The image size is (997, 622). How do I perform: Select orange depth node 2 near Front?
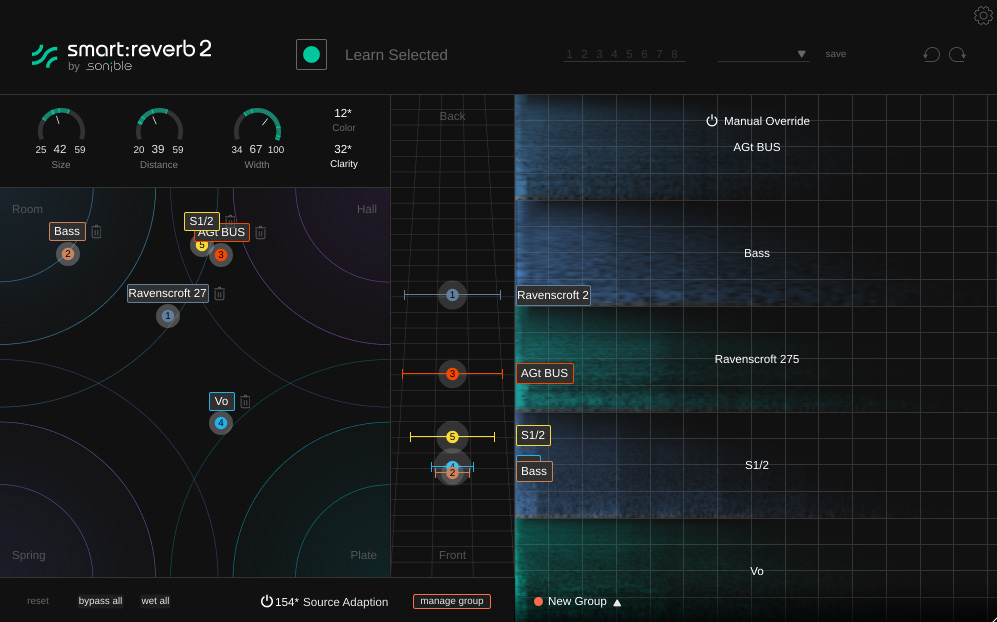[452, 473]
